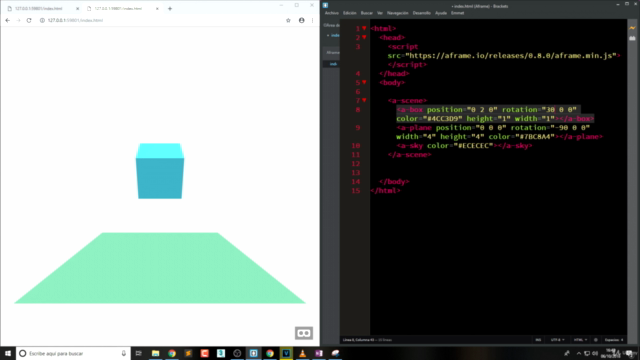Open Chrome's three-dot menu
Screen dimensions: 640x360
[x=313, y=20]
